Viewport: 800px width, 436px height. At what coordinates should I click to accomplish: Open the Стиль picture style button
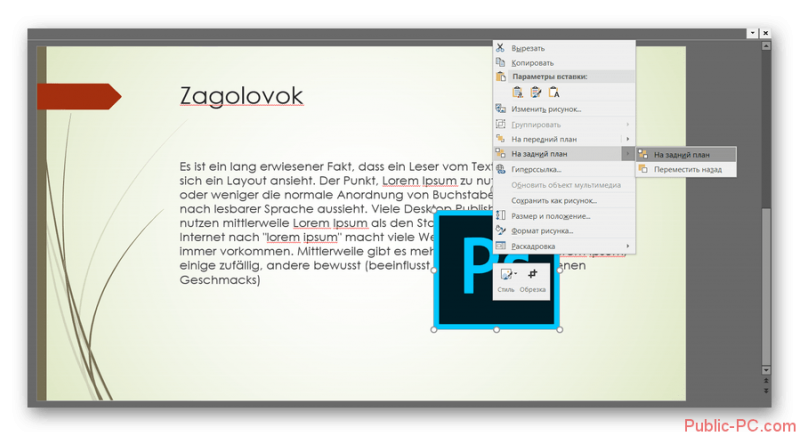[506, 280]
